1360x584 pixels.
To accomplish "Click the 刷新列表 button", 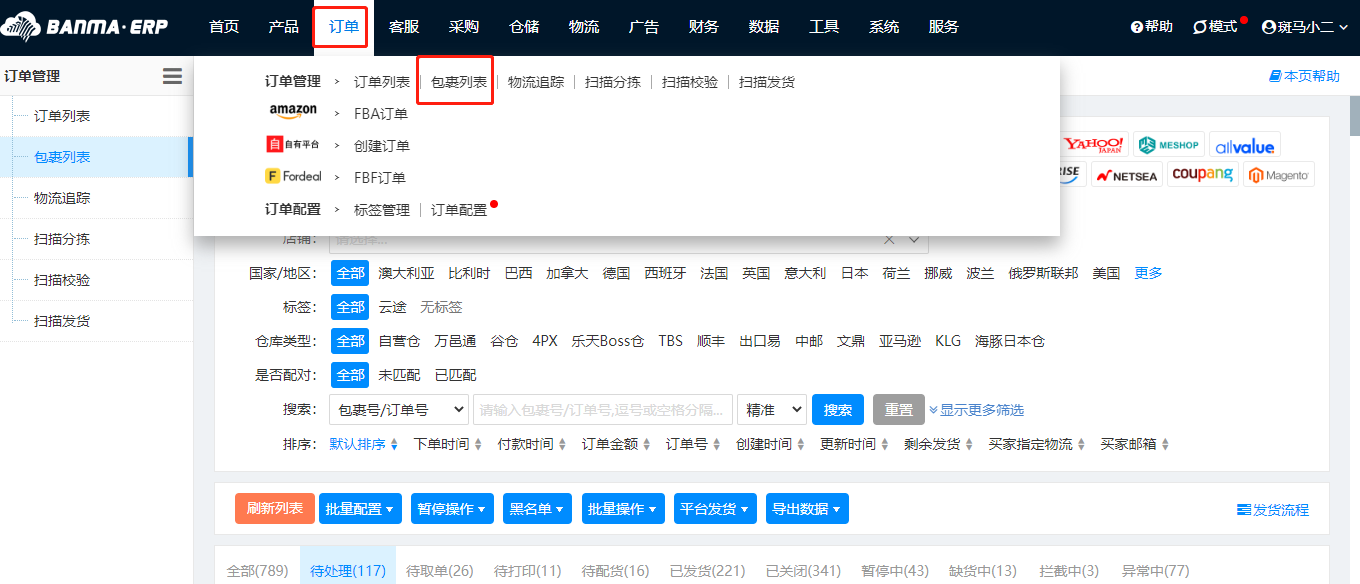I will point(275,508).
